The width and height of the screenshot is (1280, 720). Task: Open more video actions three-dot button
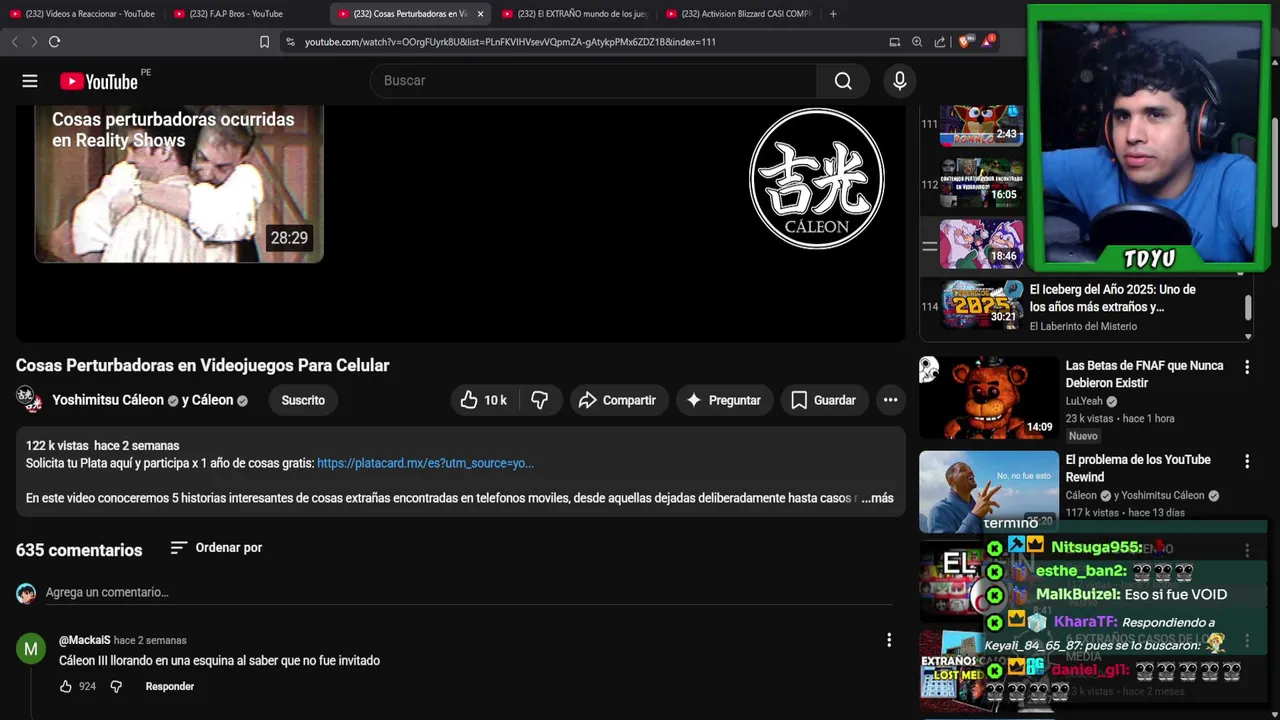pyautogui.click(x=890, y=400)
